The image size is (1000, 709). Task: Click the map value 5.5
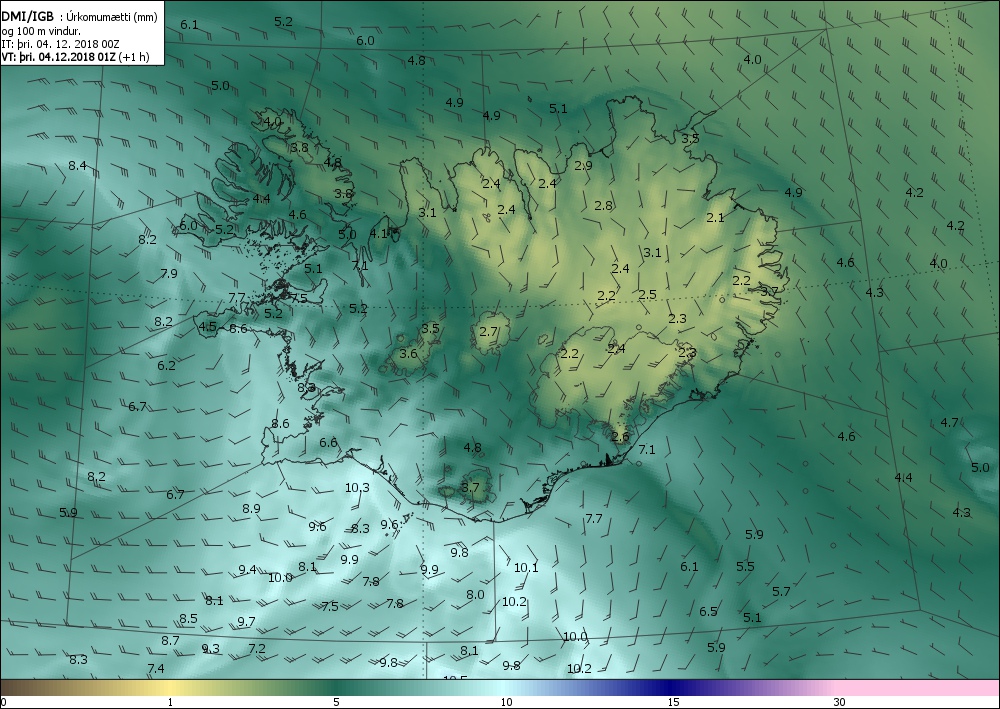pos(746,566)
